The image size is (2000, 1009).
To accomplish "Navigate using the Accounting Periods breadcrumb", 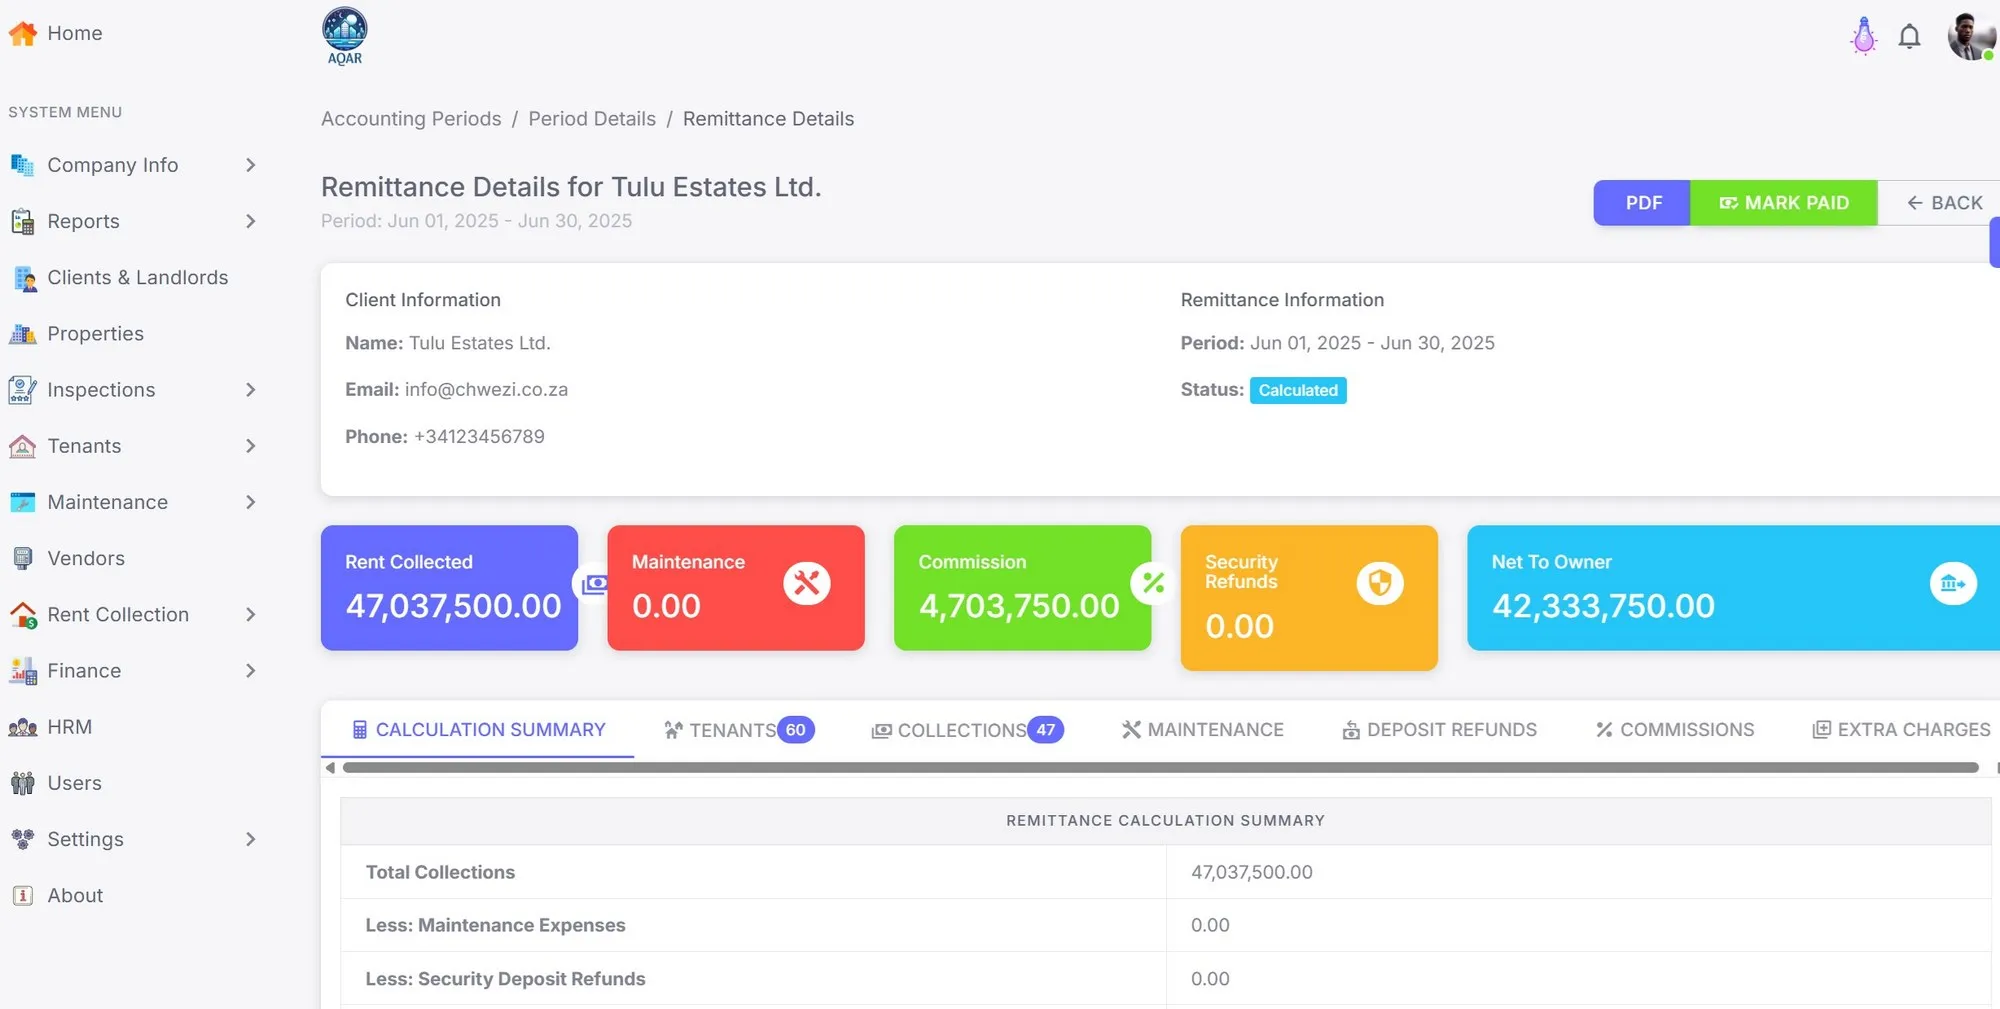I will pos(411,118).
